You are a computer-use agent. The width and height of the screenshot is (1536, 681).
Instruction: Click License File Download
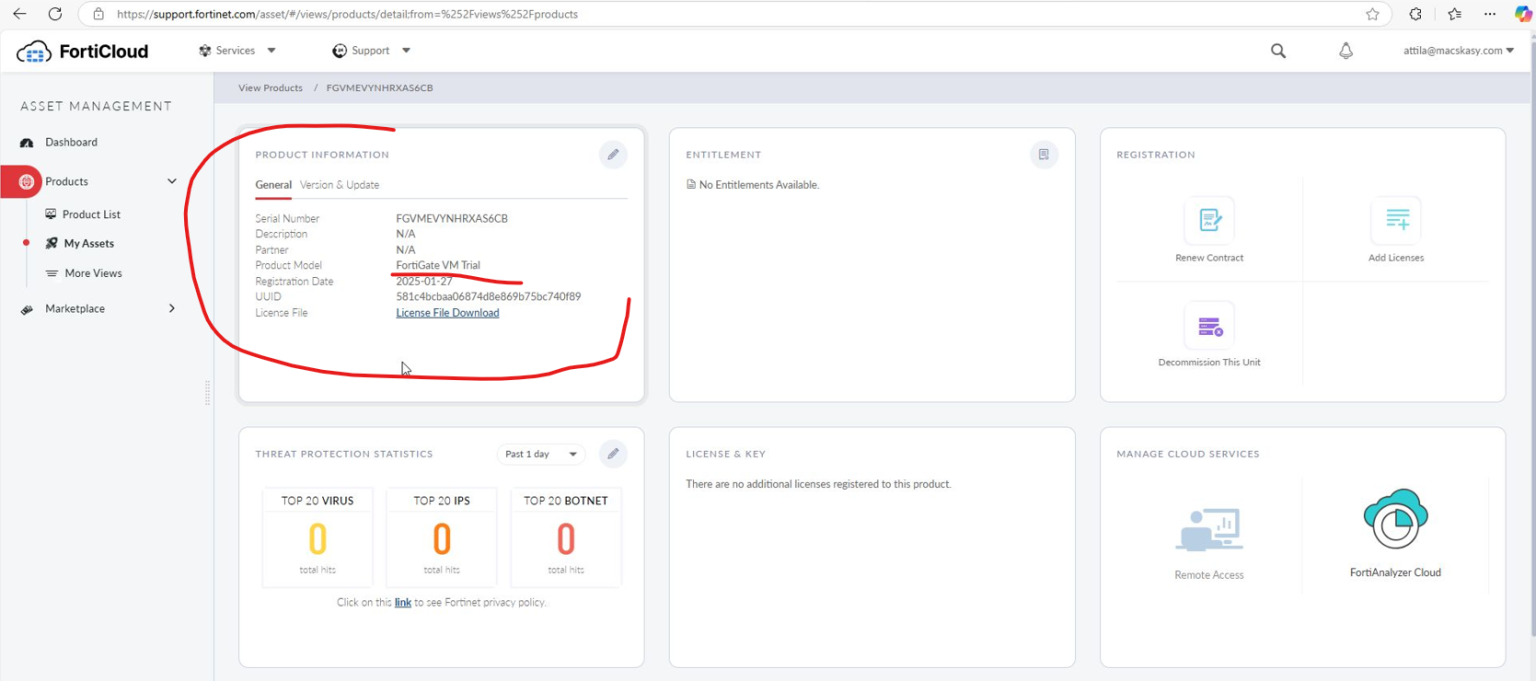click(x=447, y=312)
